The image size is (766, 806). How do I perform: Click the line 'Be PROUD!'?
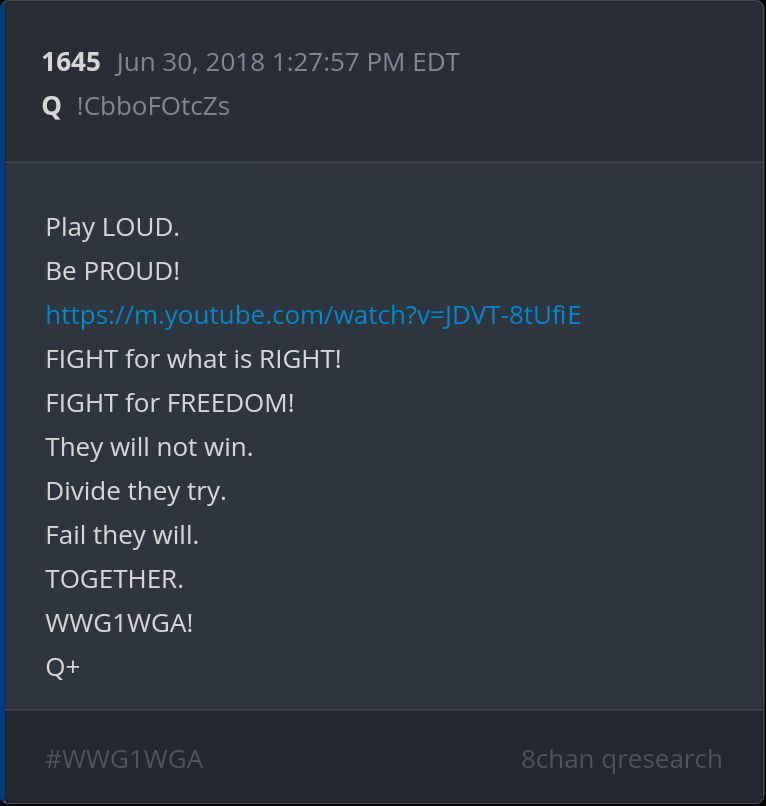[x=113, y=271]
